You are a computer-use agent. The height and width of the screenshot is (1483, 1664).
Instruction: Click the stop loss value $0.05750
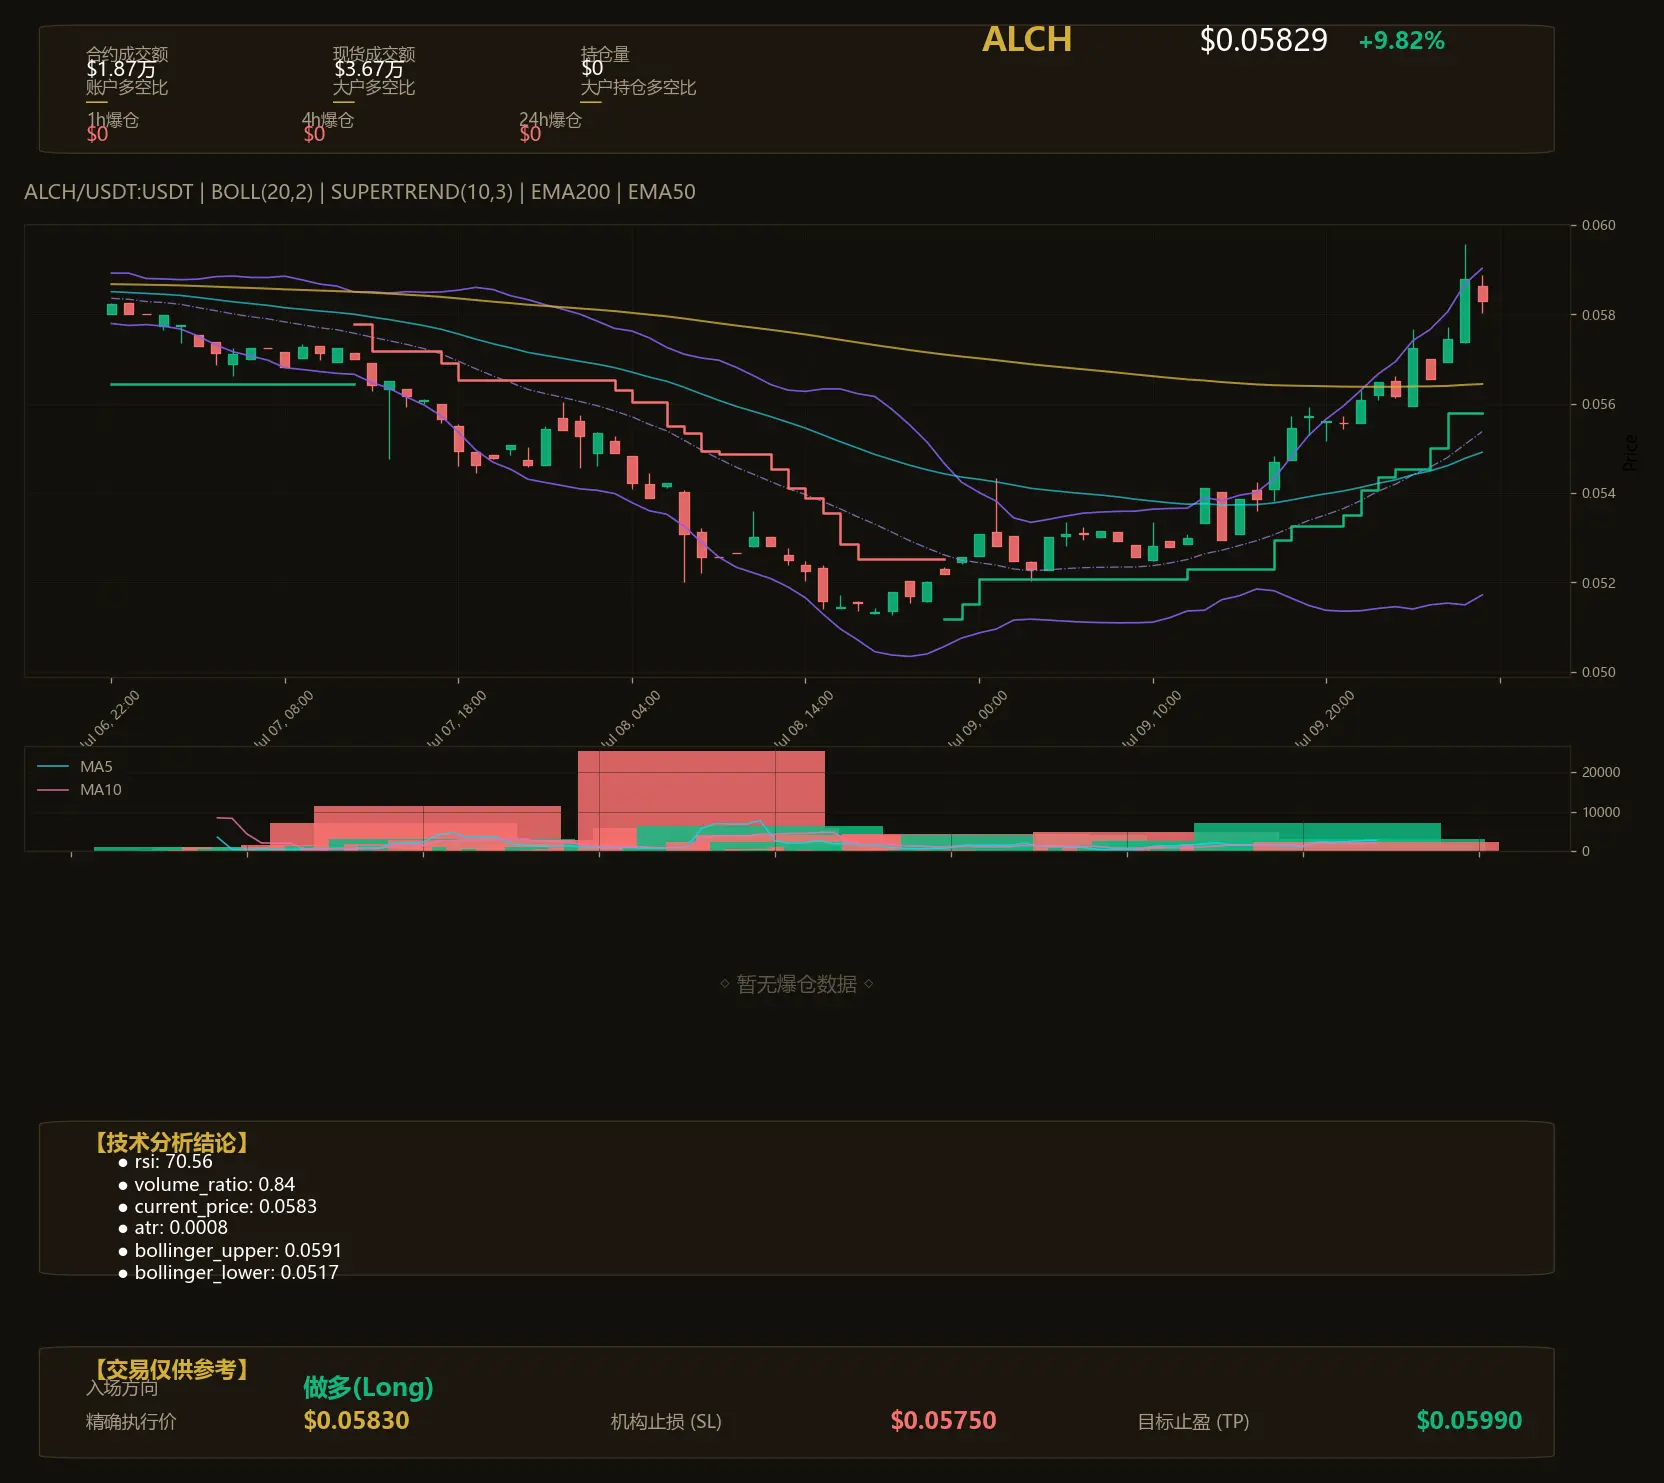(943, 1421)
